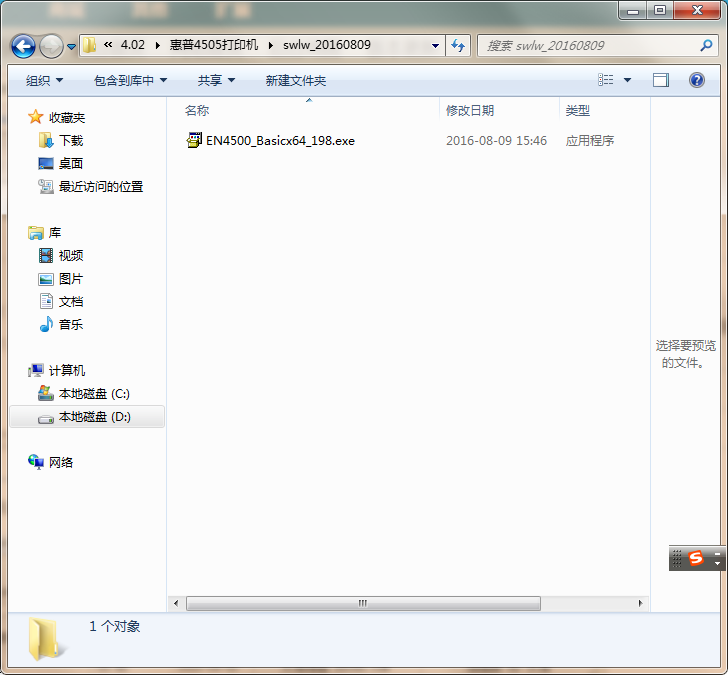Image resolution: width=728 pixels, height=675 pixels.
Task: Open the address bar history dropdown
Action: (435, 45)
